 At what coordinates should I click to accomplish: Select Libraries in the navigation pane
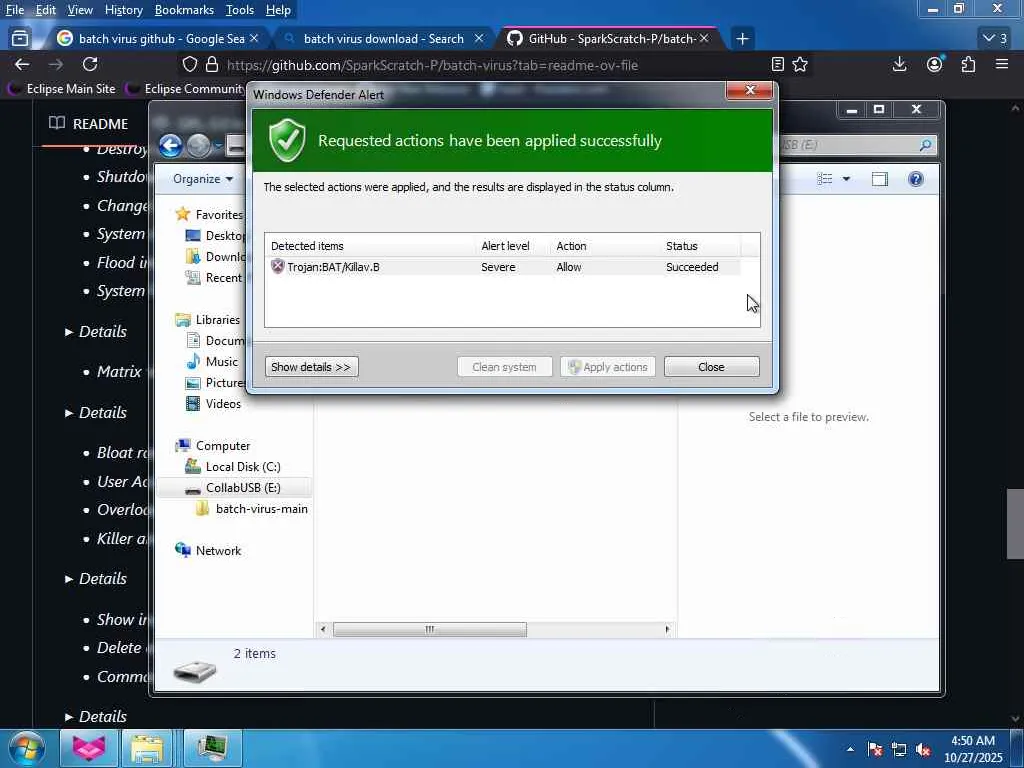(x=208, y=319)
